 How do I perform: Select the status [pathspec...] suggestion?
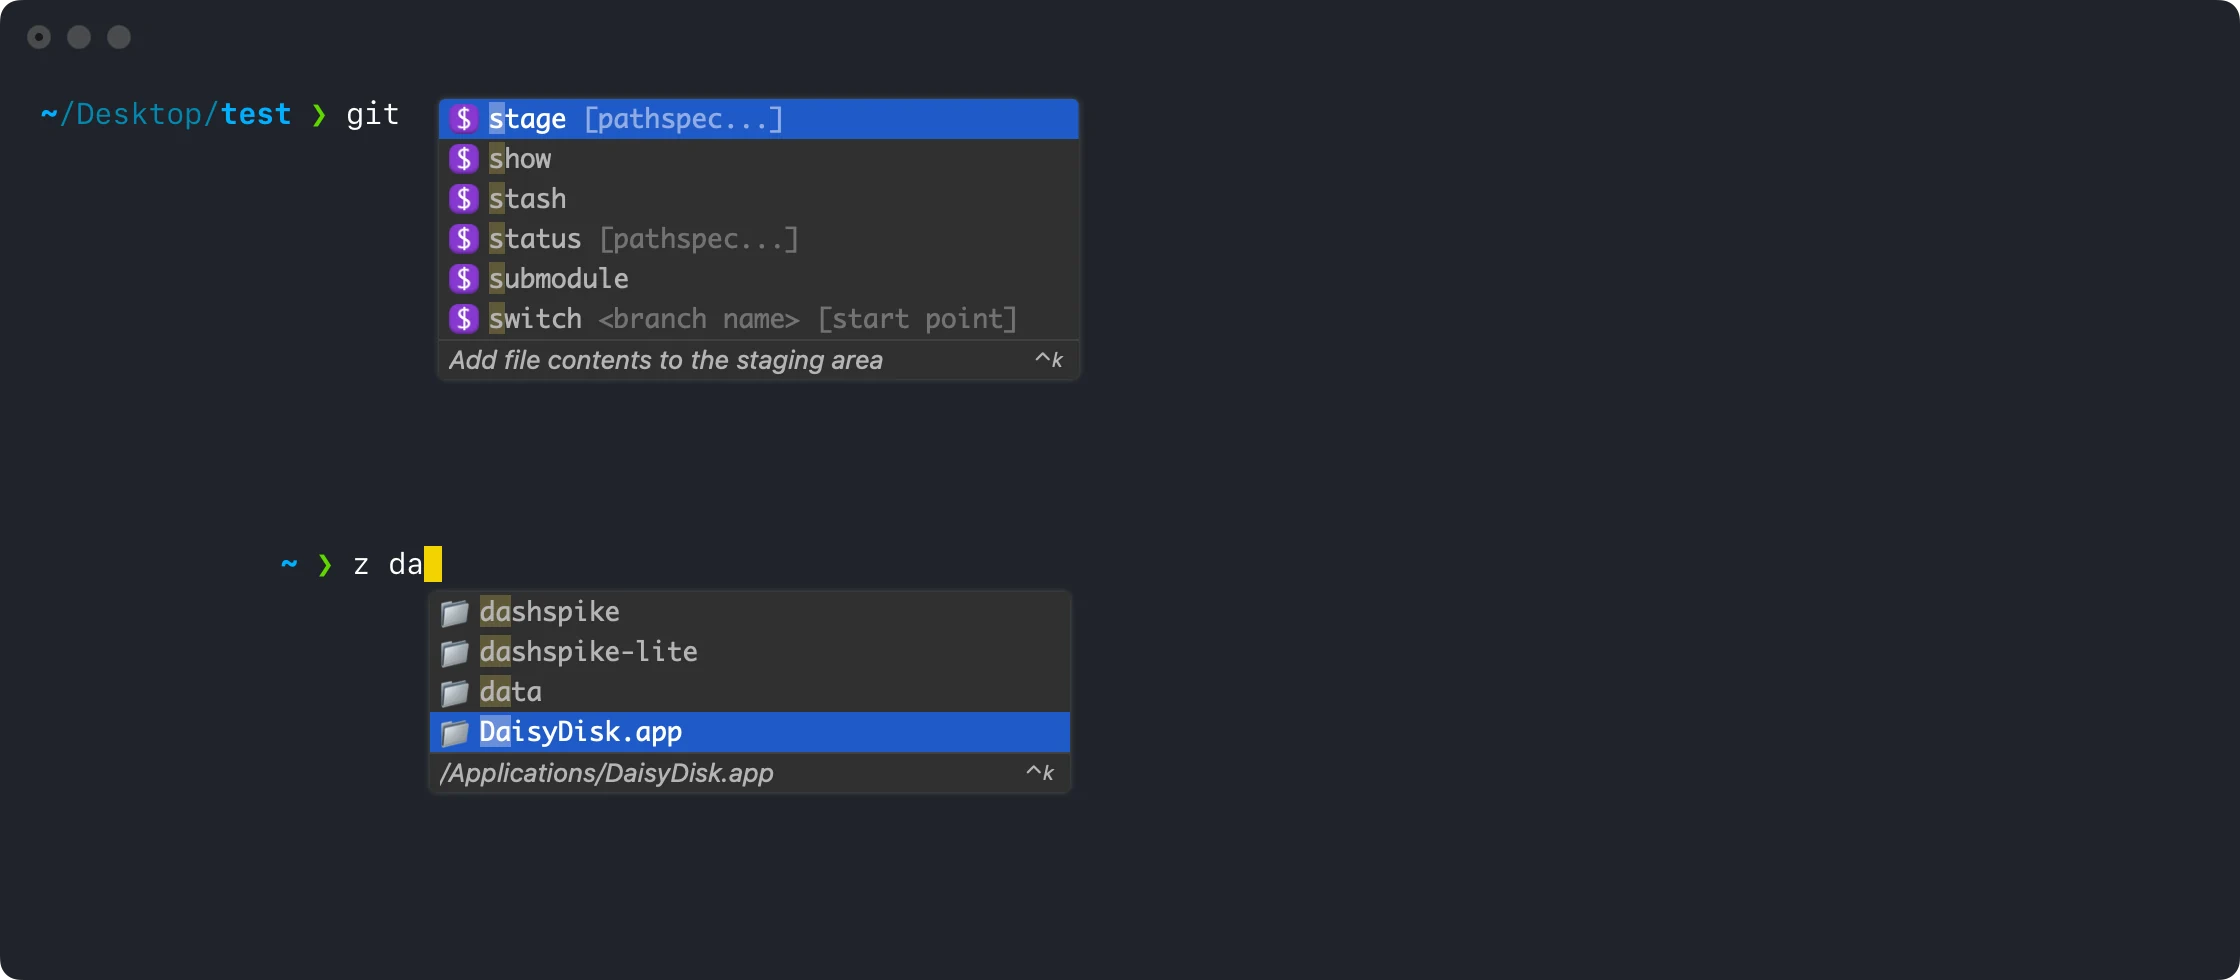tap(644, 239)
